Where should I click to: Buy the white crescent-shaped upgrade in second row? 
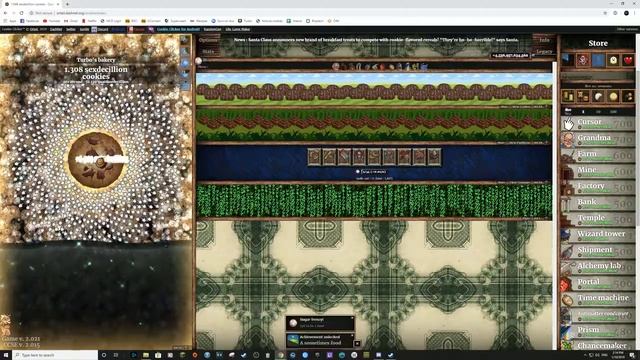(598, 96)
